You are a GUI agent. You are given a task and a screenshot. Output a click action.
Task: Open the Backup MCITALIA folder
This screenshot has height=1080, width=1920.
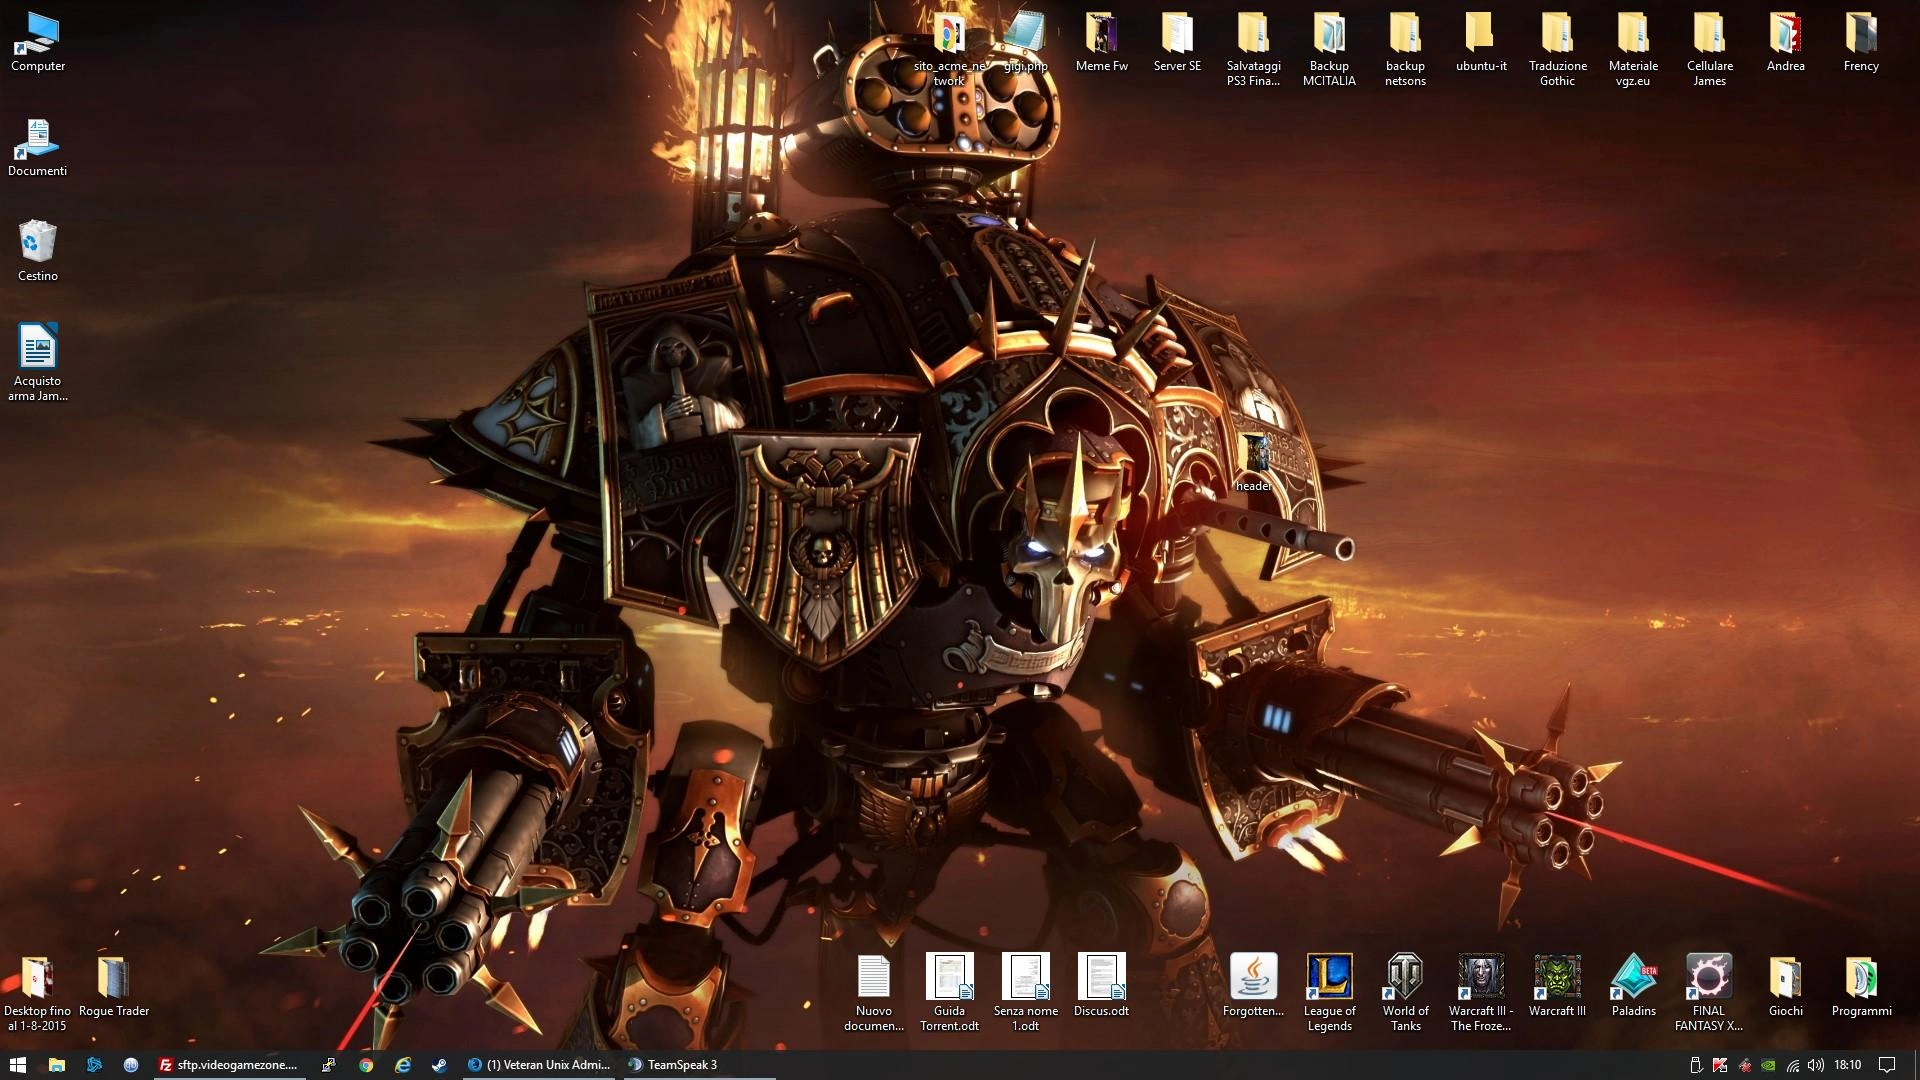click(x=1329, y=50)
